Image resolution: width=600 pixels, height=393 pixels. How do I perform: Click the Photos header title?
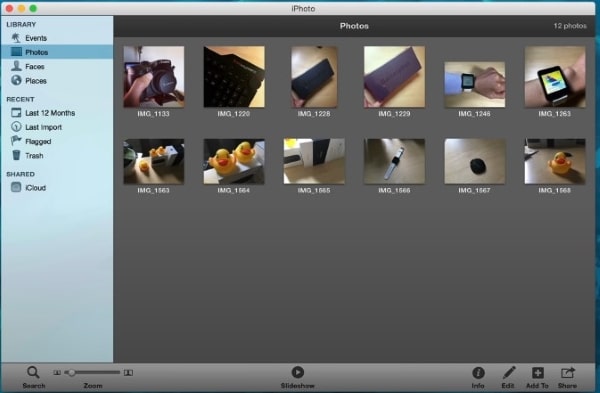pyautogui.click(x=354, y=26)
